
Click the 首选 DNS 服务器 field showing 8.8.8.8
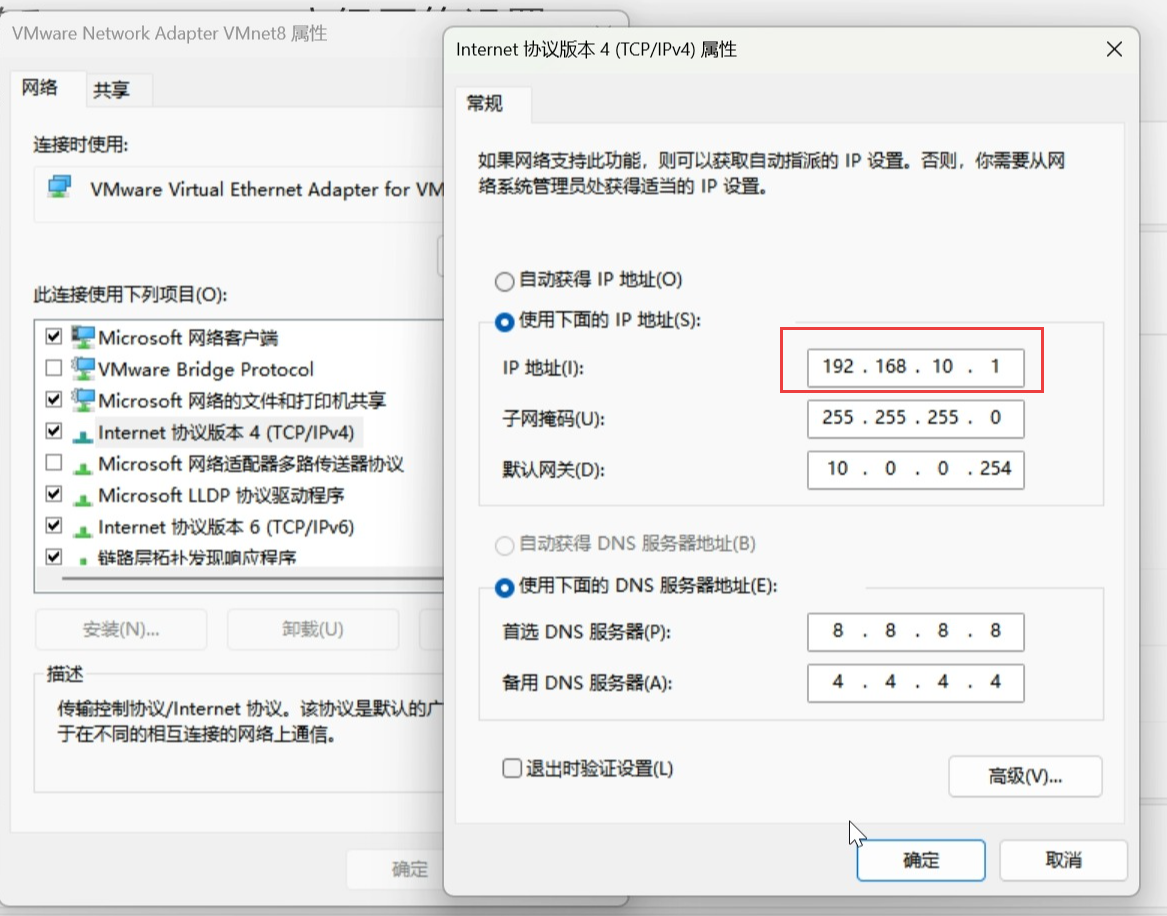point(915,632)
